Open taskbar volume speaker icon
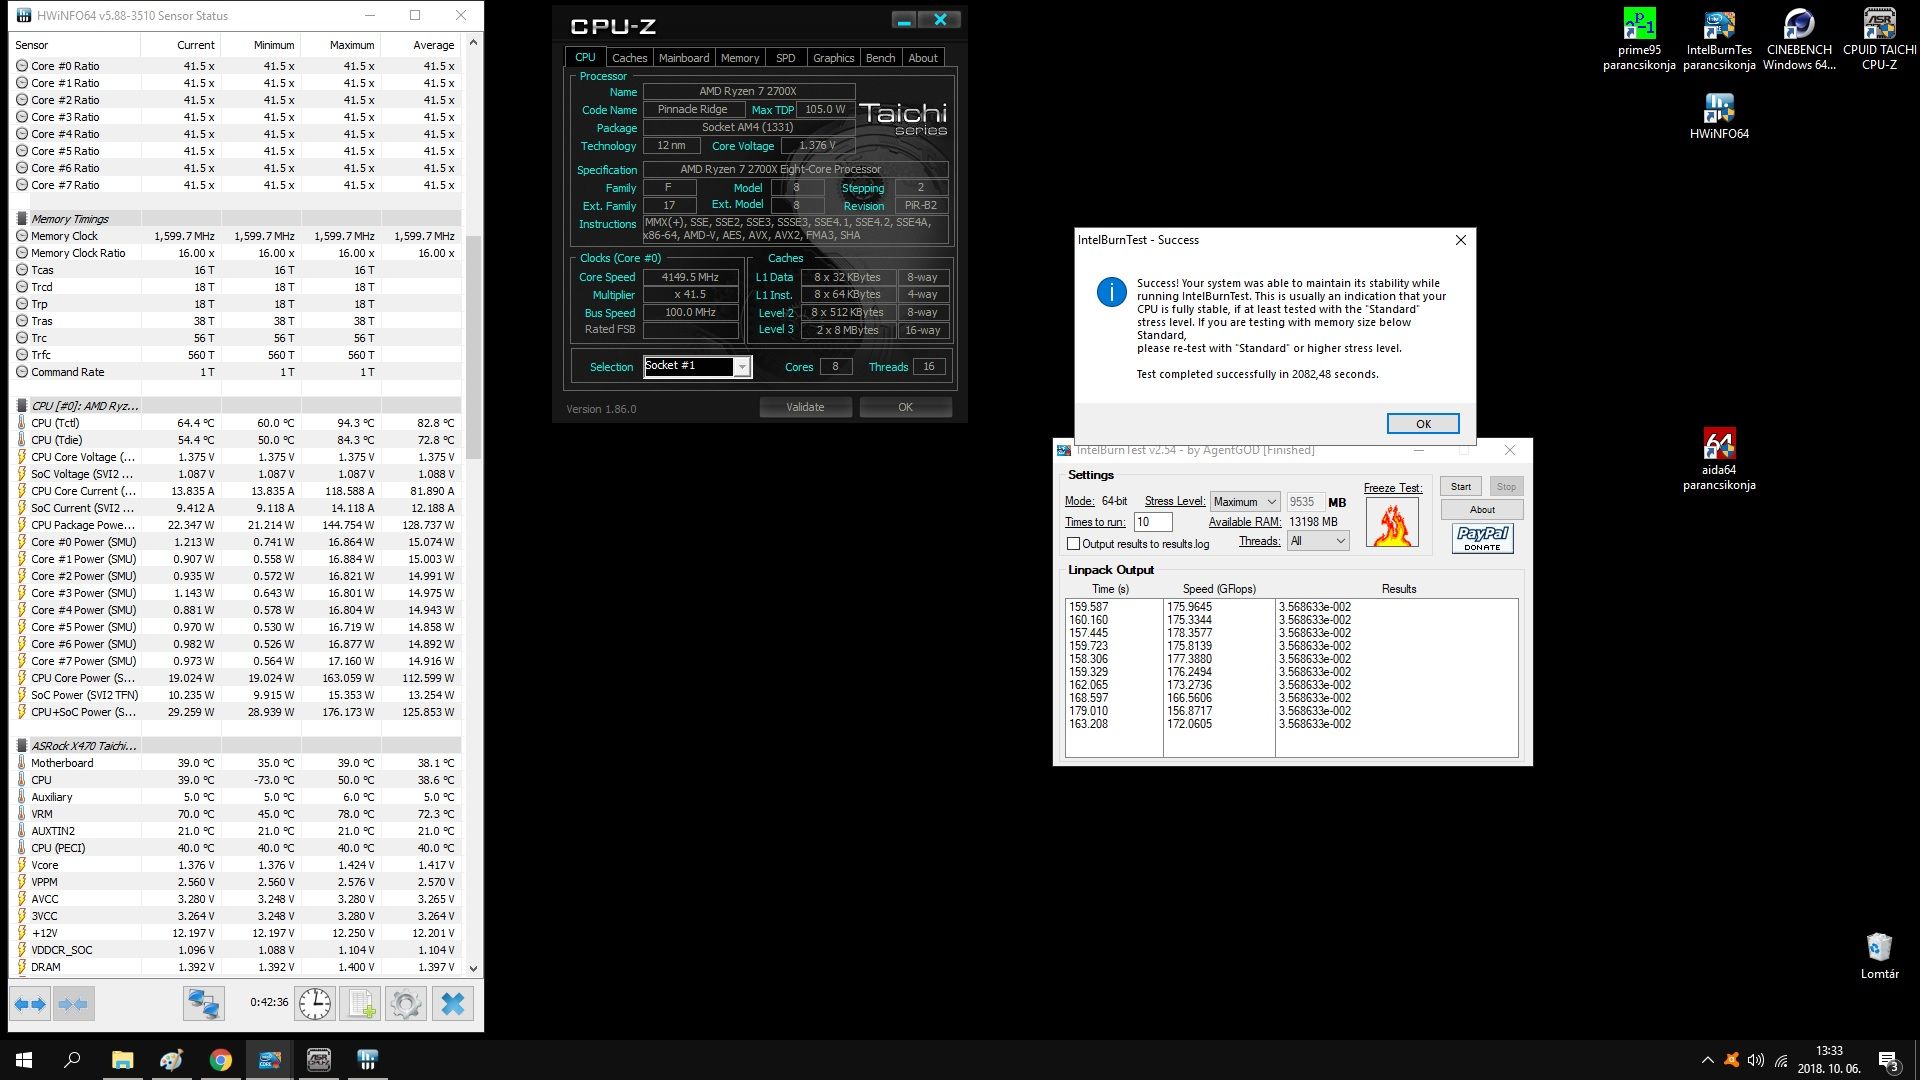 click(x=1755, y=1060)
